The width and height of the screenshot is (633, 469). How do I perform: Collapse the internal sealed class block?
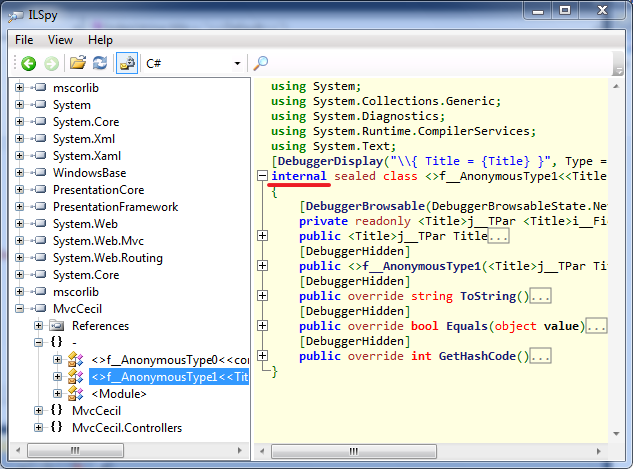pyautogui.click(x=263, y=176)
